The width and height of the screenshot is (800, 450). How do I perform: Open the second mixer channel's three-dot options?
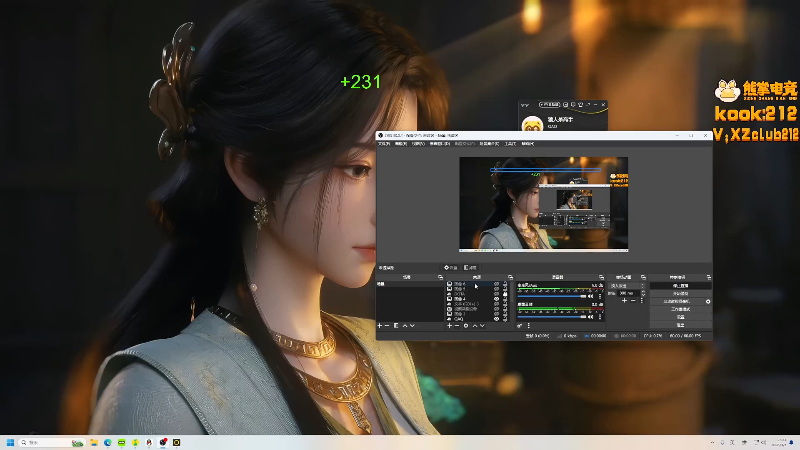[600, 317]
